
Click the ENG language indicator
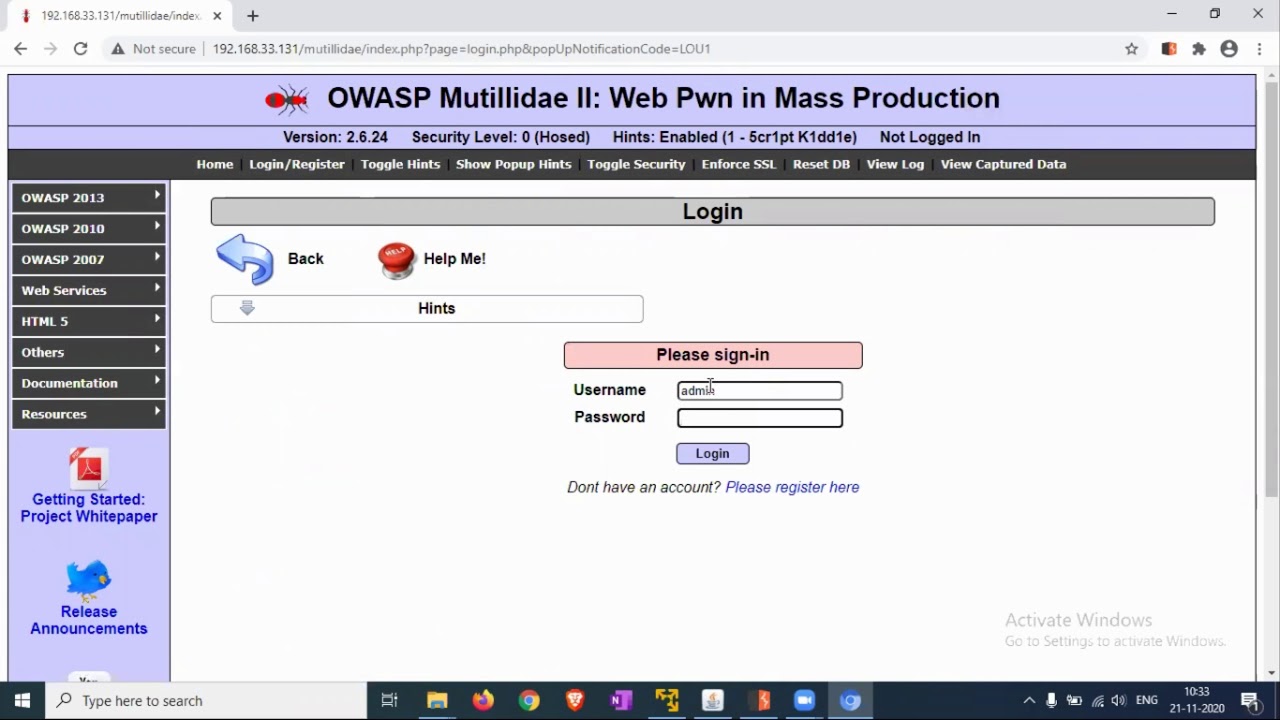click(1147, 701)
